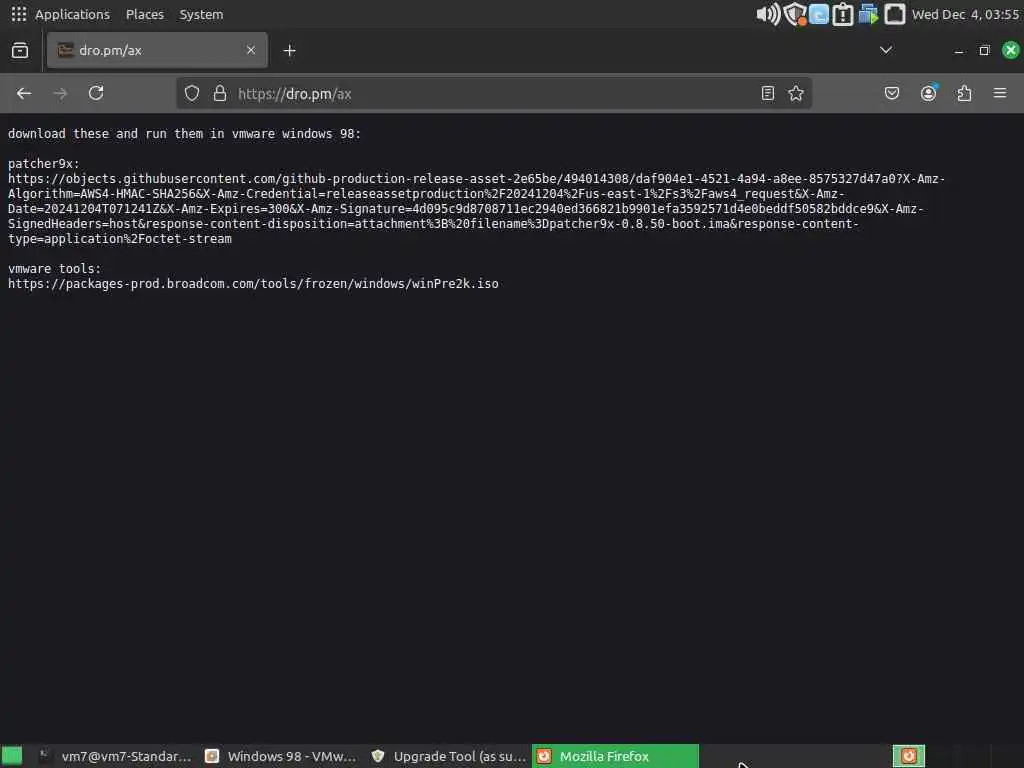Click the blue chat tray icon
Screen dimensions: 1024x768
click(819, 14)
